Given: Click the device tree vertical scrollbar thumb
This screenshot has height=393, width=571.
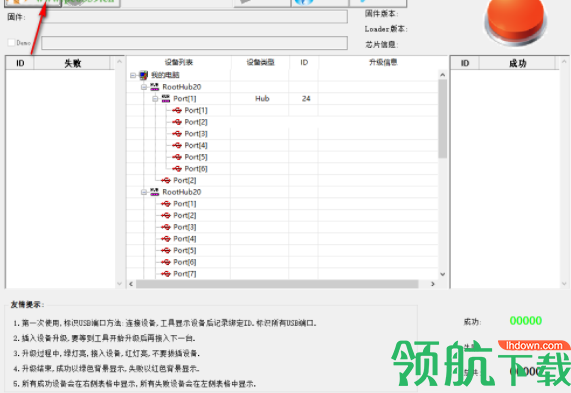Looking at the screenshot, I should (x=442, y=119).
